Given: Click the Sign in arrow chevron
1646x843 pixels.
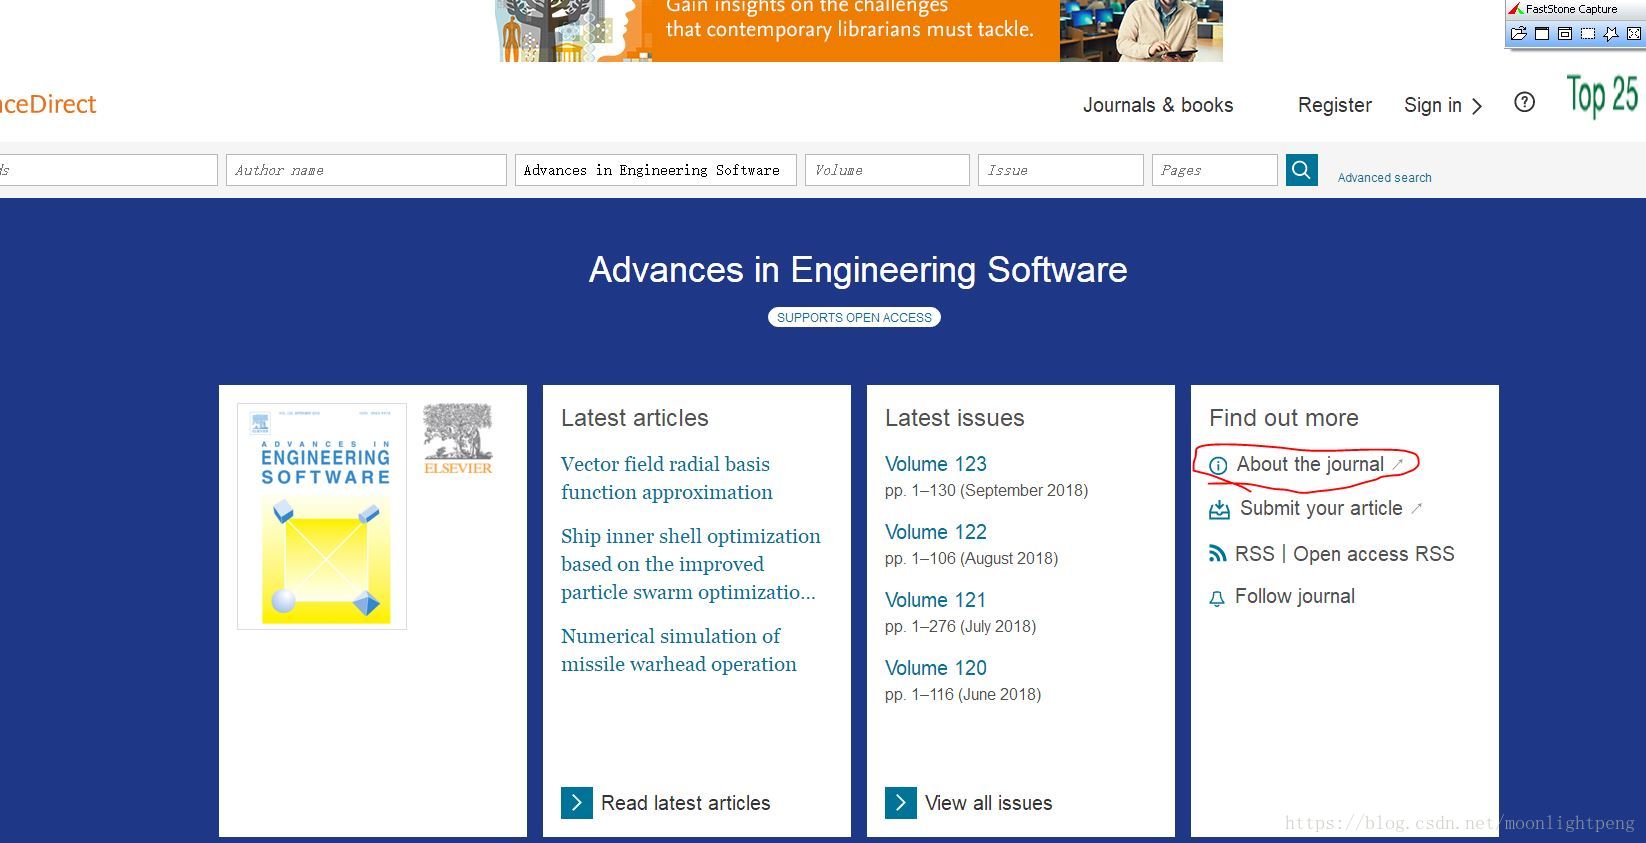Looking at the screenshot, I should [x=1477, y=106].
